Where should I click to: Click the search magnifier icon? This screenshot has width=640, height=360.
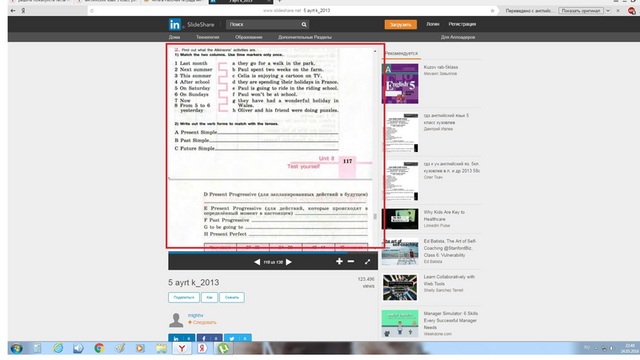click(304, 24)
